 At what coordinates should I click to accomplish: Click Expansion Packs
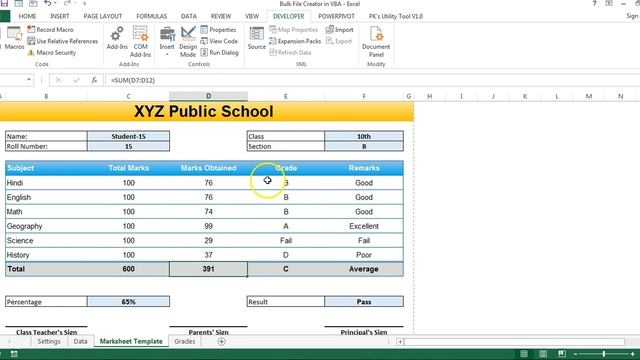point(295,41)
